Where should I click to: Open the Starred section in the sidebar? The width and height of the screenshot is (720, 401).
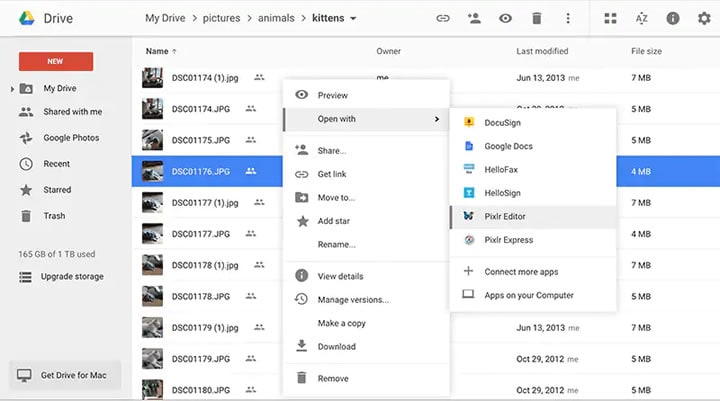(57, 190)
